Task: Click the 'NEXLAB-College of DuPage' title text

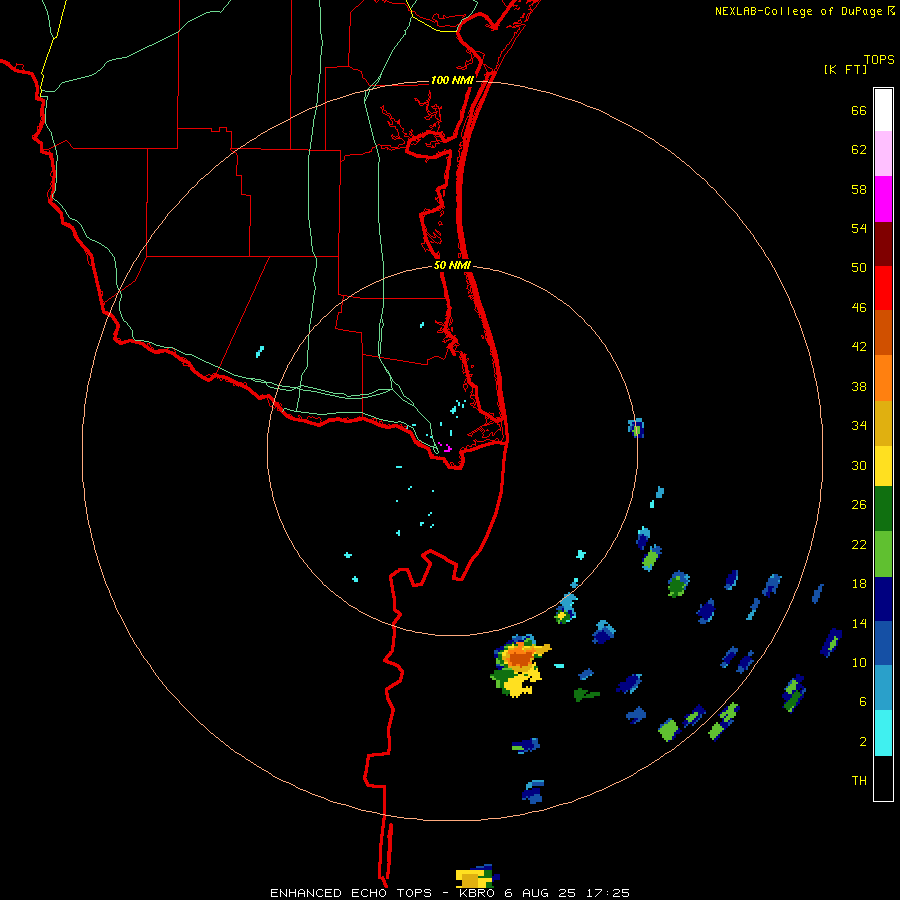Action: click(x=799, y=11)
